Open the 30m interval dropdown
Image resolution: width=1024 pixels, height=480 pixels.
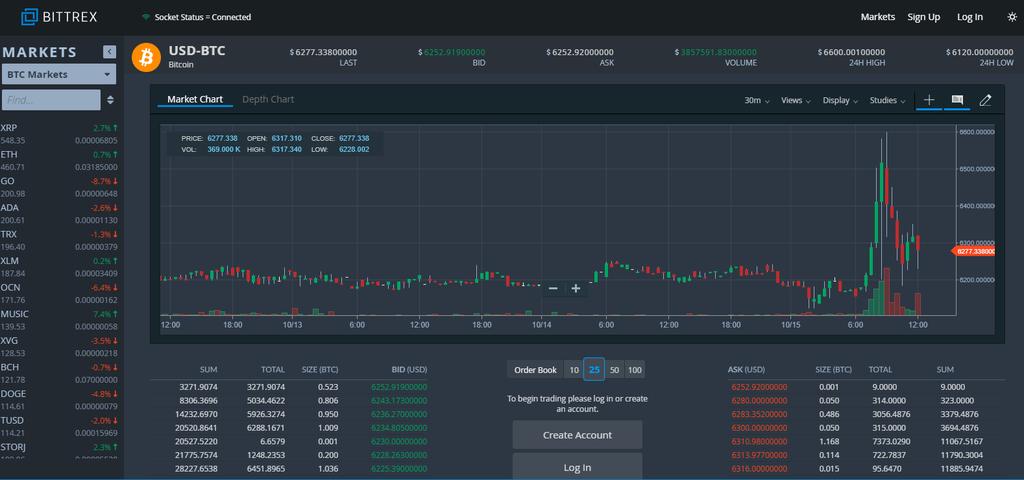pyautogui.click(x=757, y=101)
